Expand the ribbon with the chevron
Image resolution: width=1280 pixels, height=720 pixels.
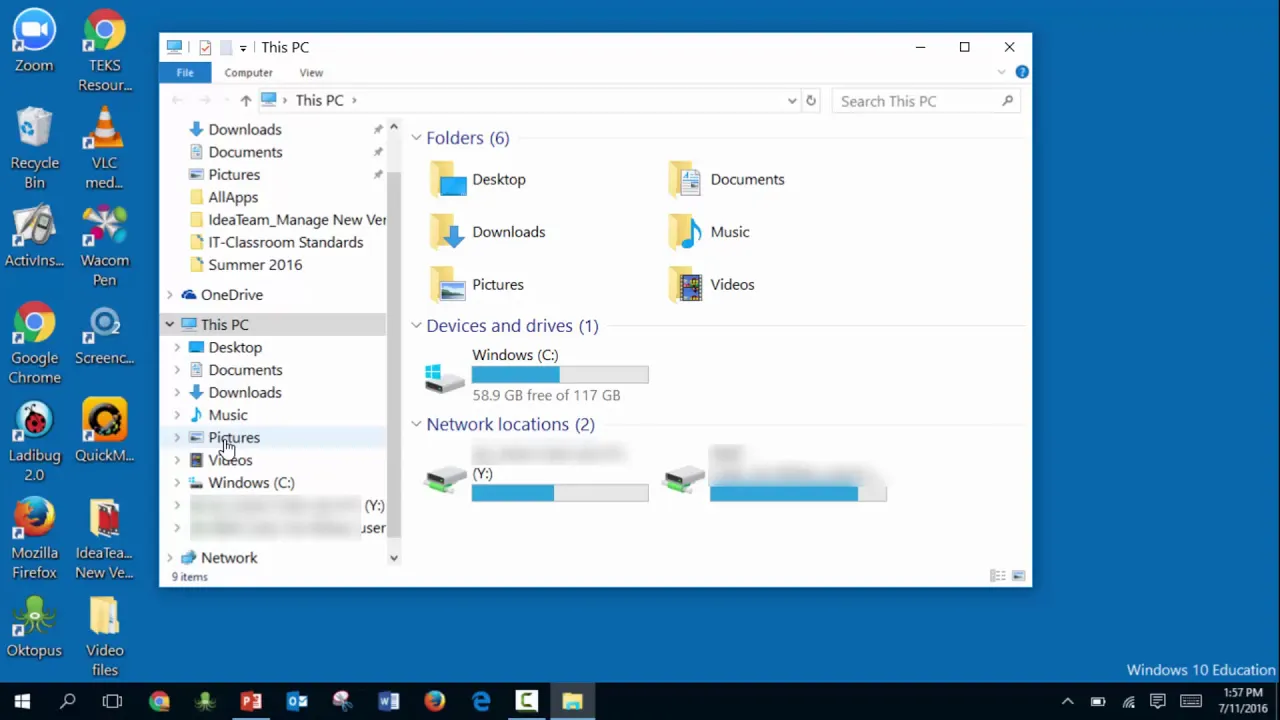click(x=1001, y=72)
